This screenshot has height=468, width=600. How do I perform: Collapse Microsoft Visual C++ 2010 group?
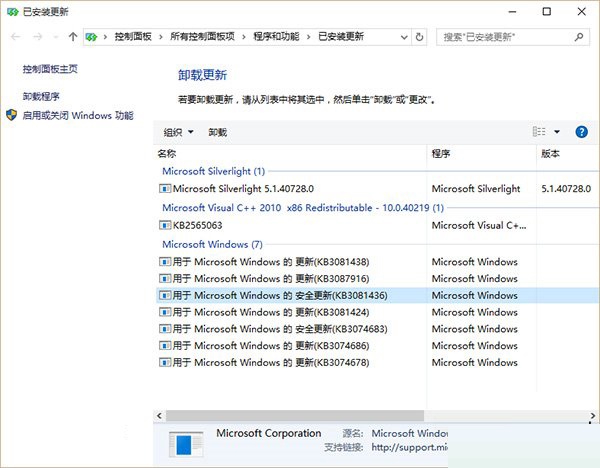tap(303, 208)
